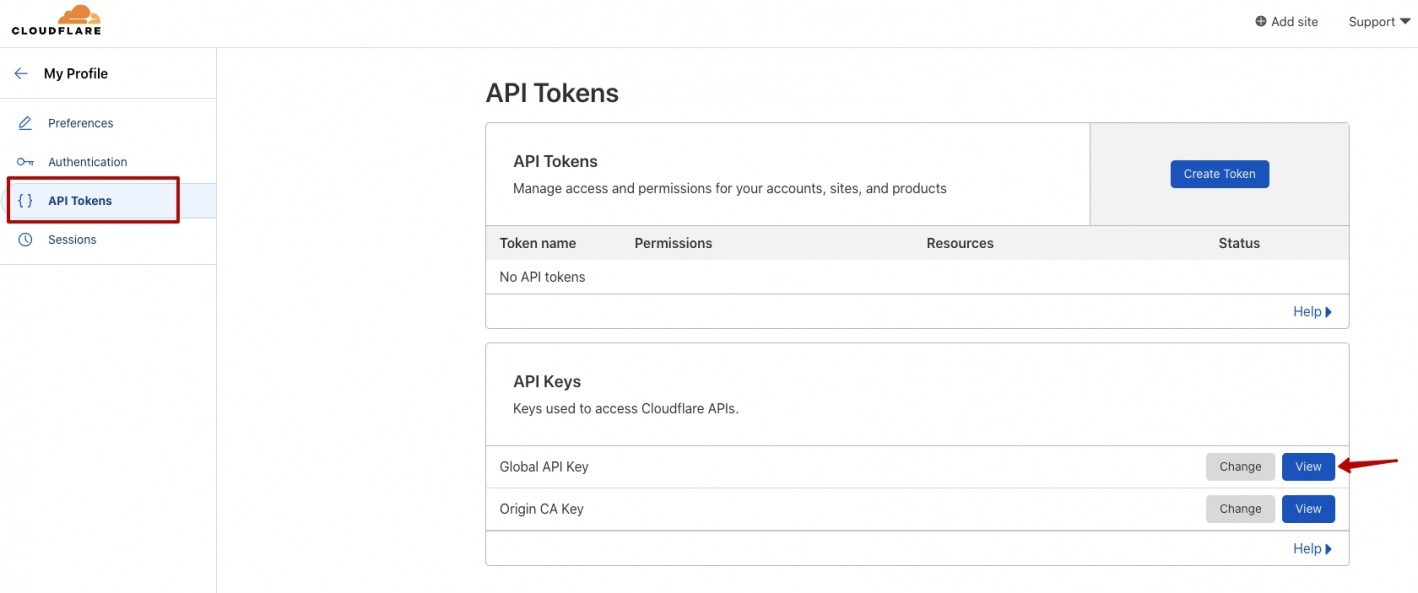1418x593 pixels.
Task: Click the Permissions column header
Action: point(673,243)
